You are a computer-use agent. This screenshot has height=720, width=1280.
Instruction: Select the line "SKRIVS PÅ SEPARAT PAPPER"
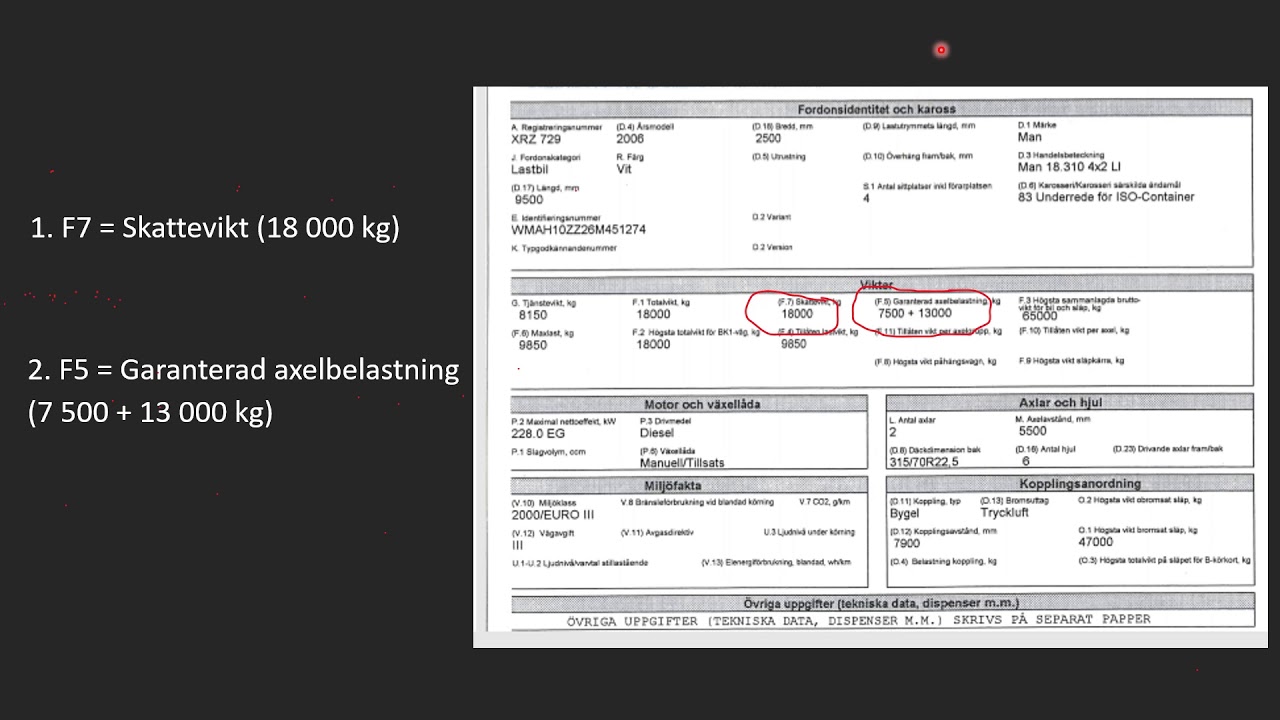point(1051,619)
